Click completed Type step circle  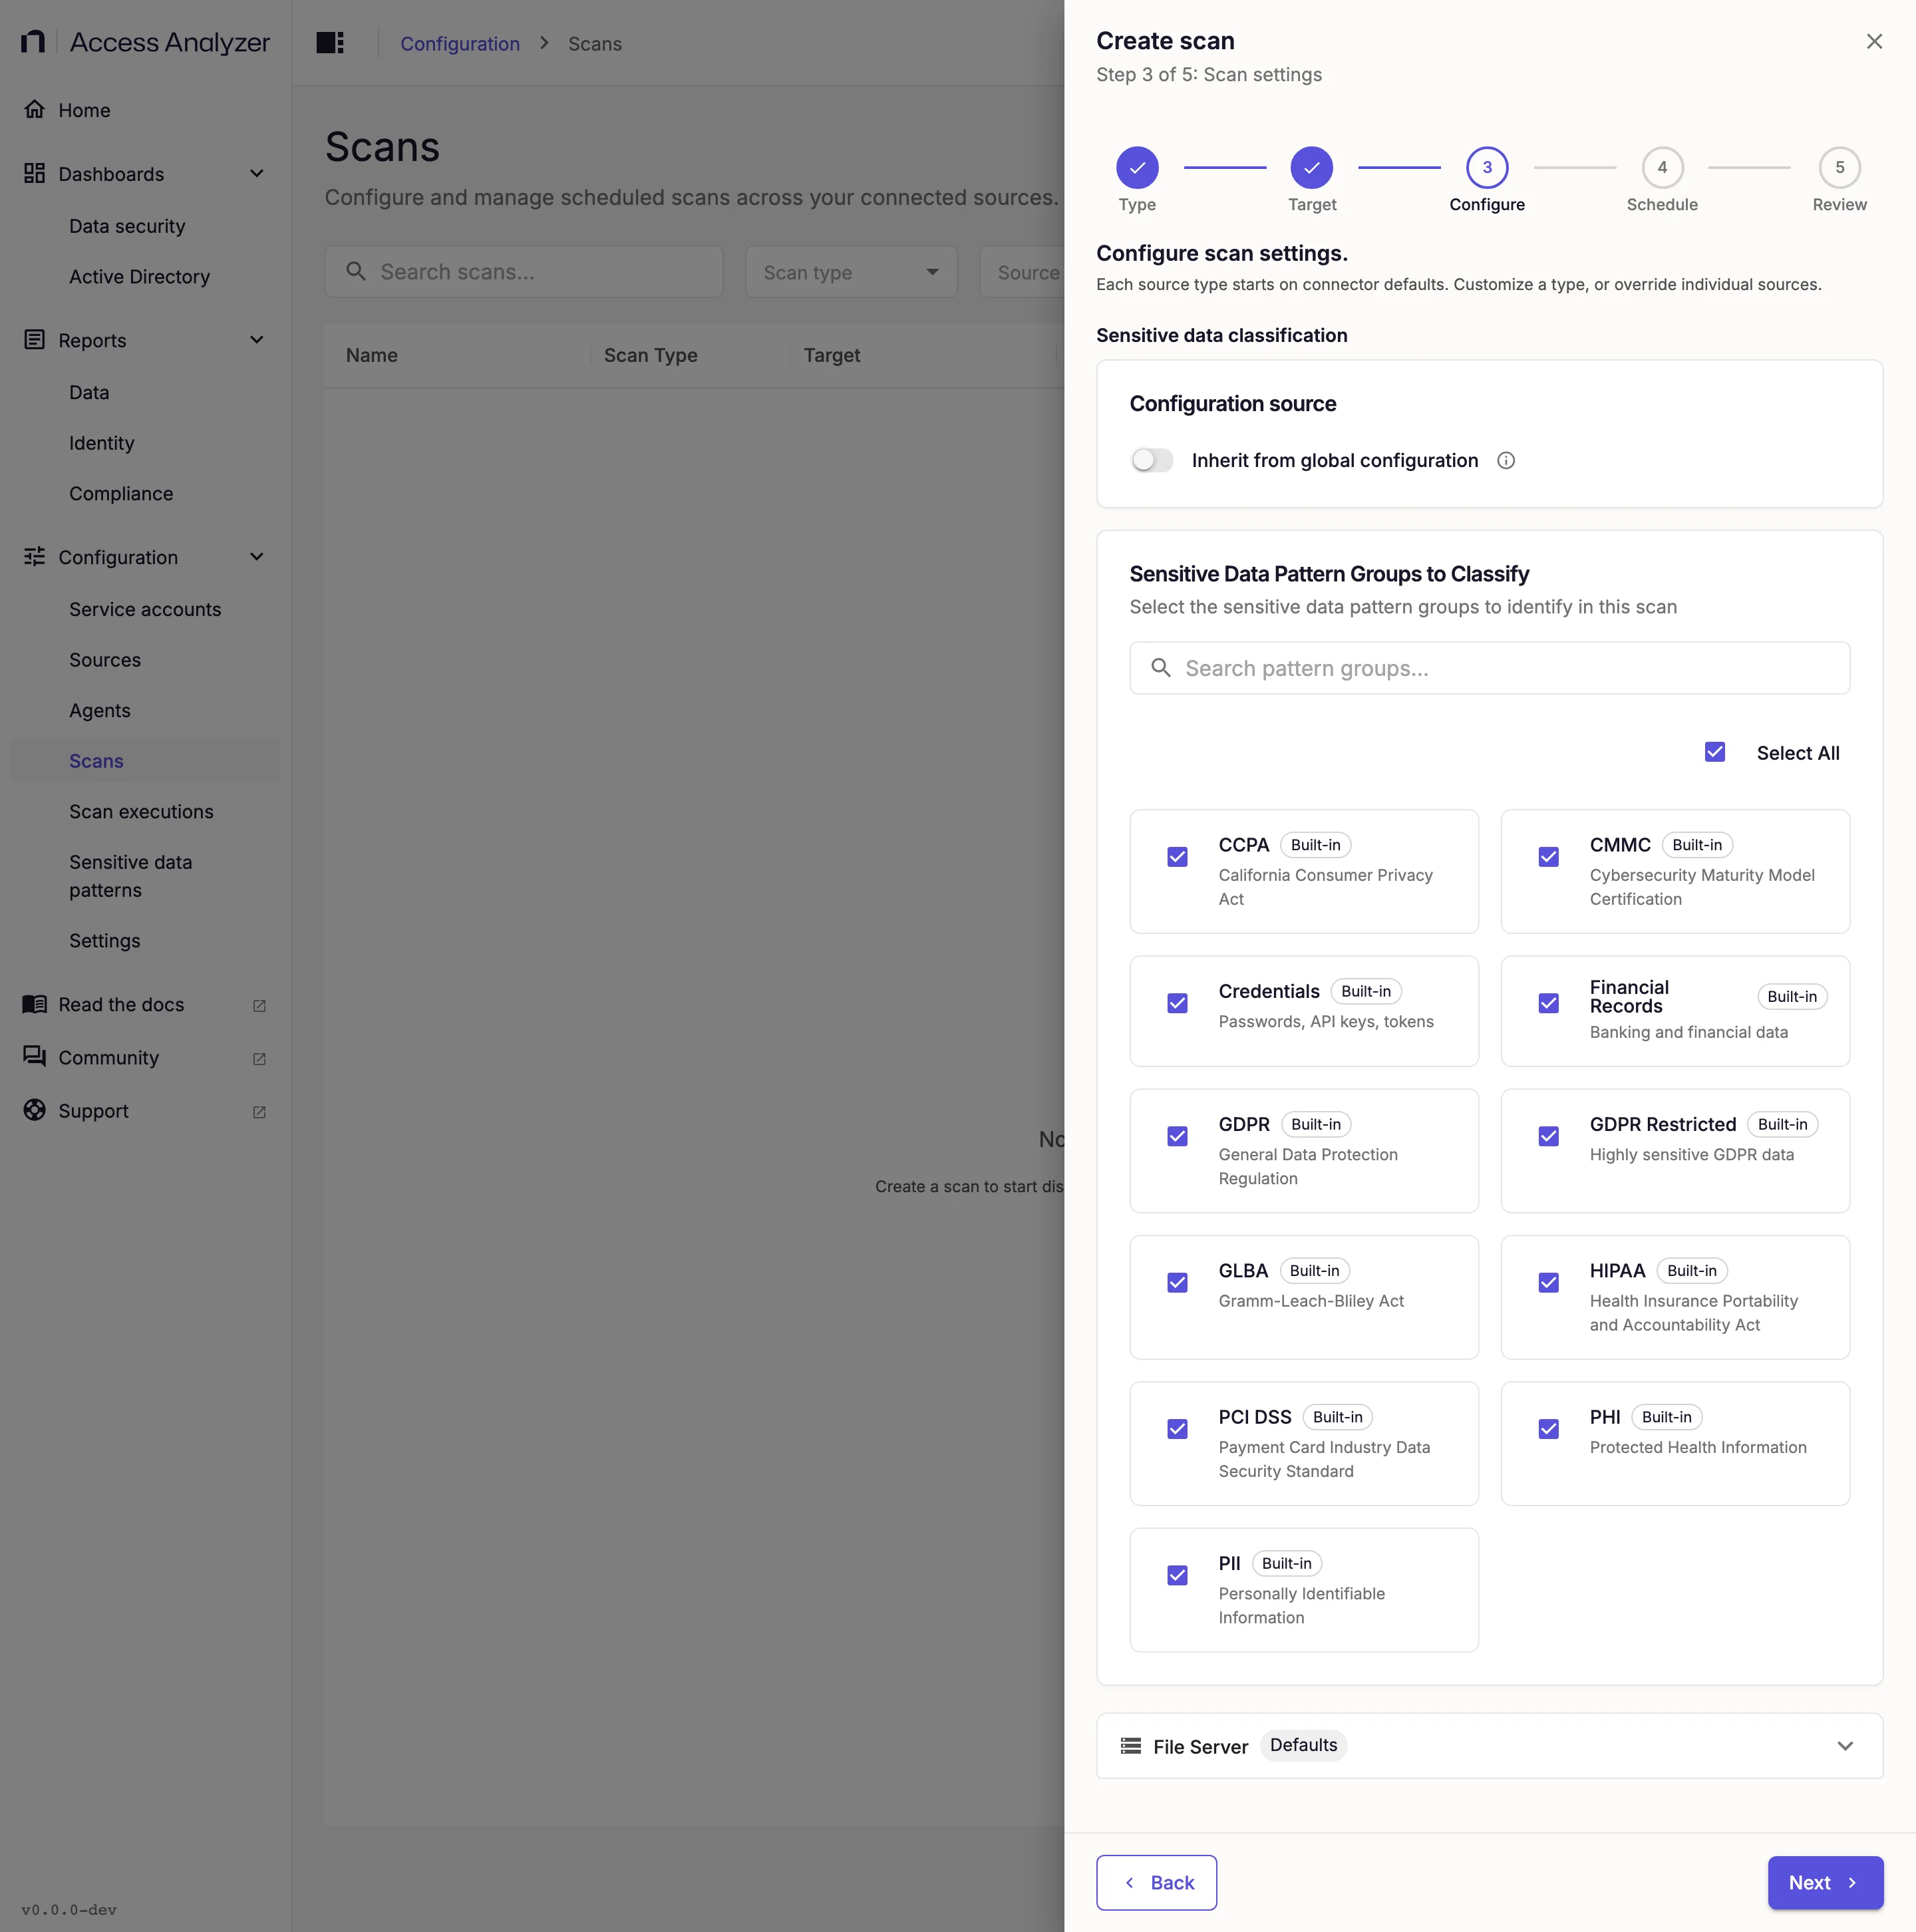pyautogui.click(x=1137, y=167)
